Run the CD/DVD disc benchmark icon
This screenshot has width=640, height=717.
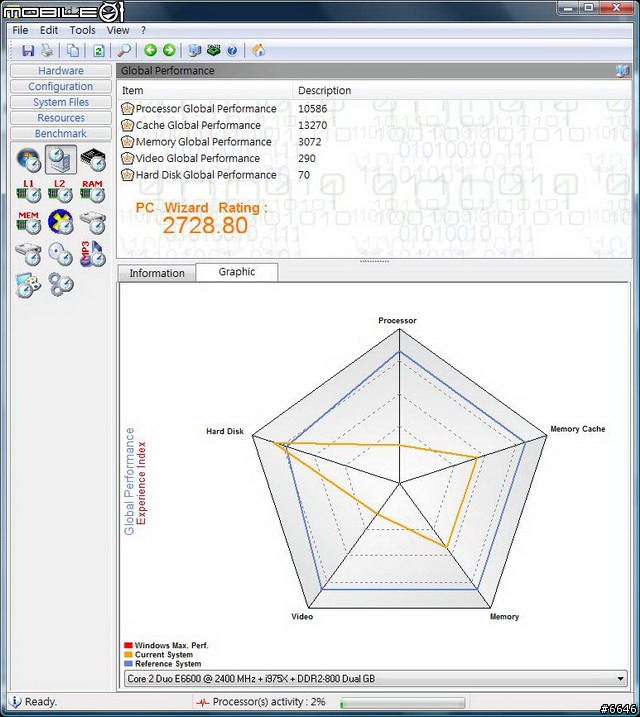coord(60,254)
